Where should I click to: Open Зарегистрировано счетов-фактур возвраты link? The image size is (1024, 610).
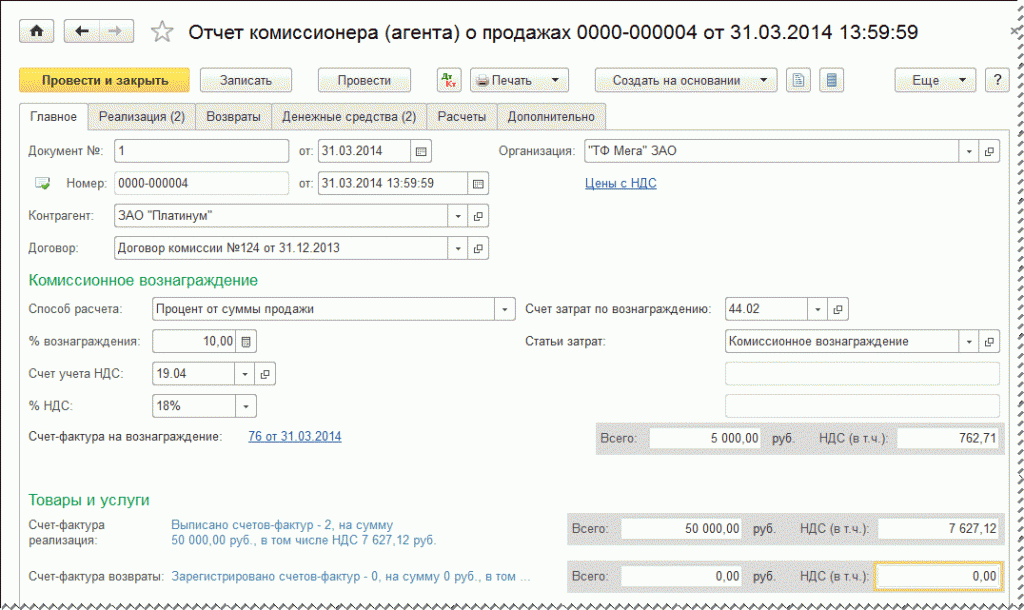(351, 577)
